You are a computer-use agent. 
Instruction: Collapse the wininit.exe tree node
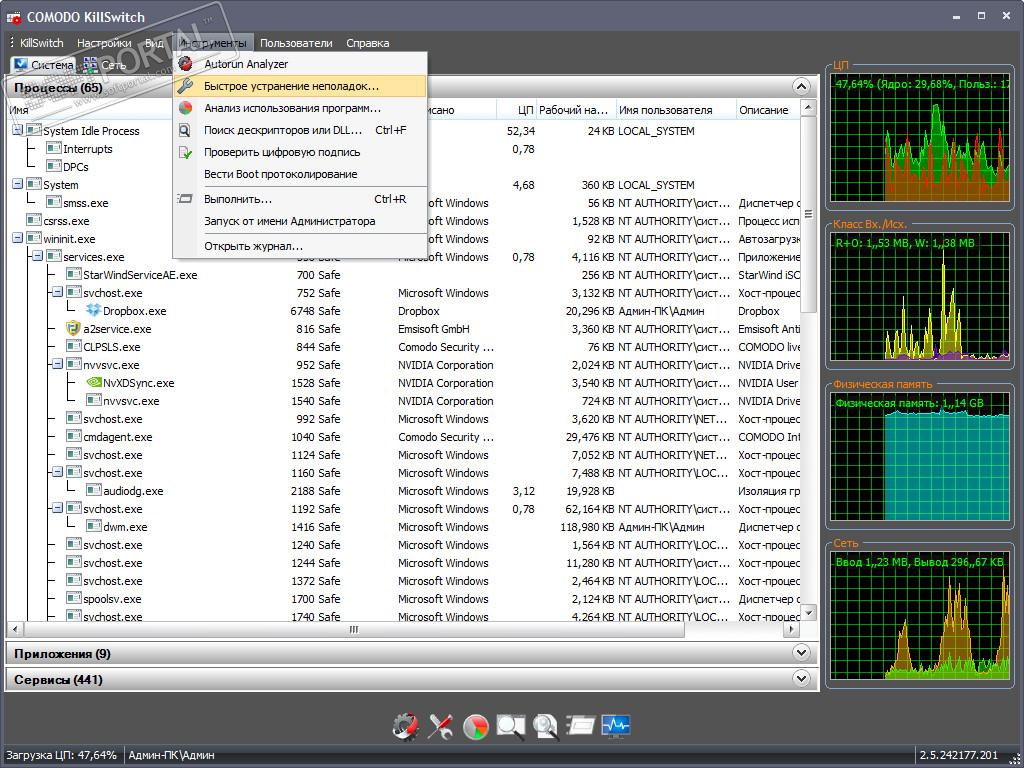tap(18, 239)
